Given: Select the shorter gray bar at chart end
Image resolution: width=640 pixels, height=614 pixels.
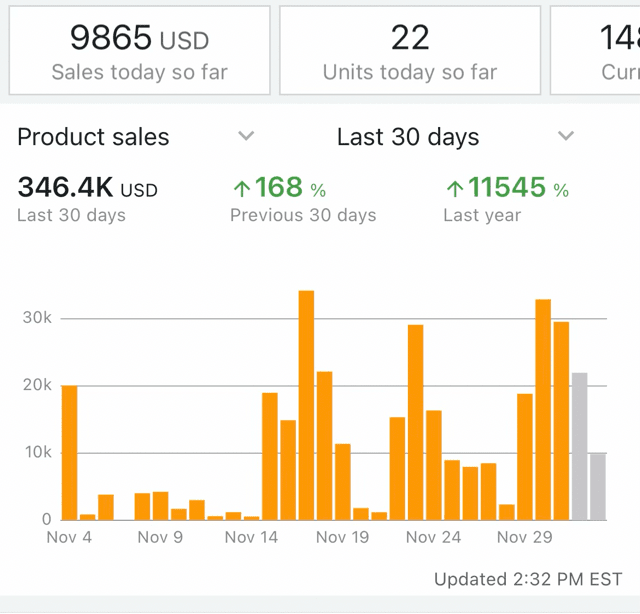Looking at the screenshot, I should [598, 487].
